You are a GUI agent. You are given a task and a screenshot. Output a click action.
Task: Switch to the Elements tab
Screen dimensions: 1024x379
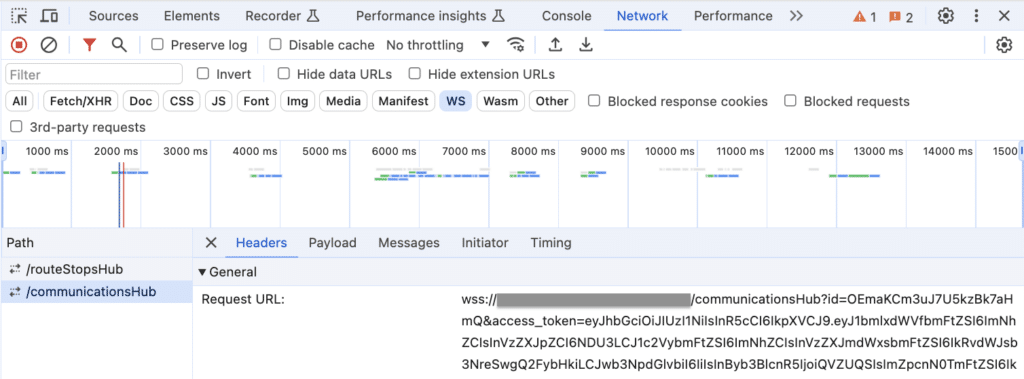coord(191,16)
